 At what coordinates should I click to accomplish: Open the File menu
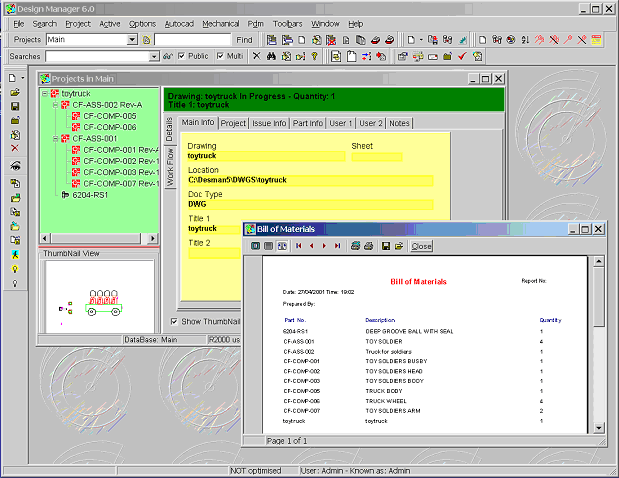(19, 24)
